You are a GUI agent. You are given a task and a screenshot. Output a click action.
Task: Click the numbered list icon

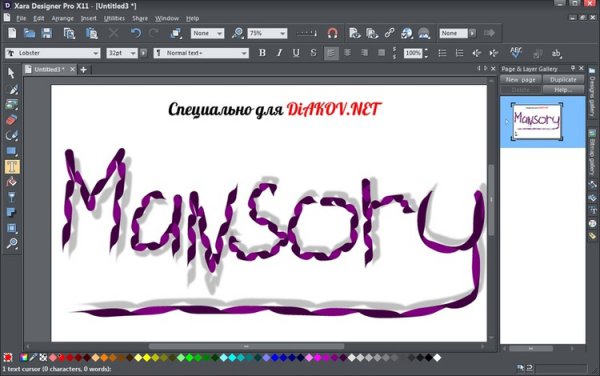pyautogui.click(x=459, y=53)
